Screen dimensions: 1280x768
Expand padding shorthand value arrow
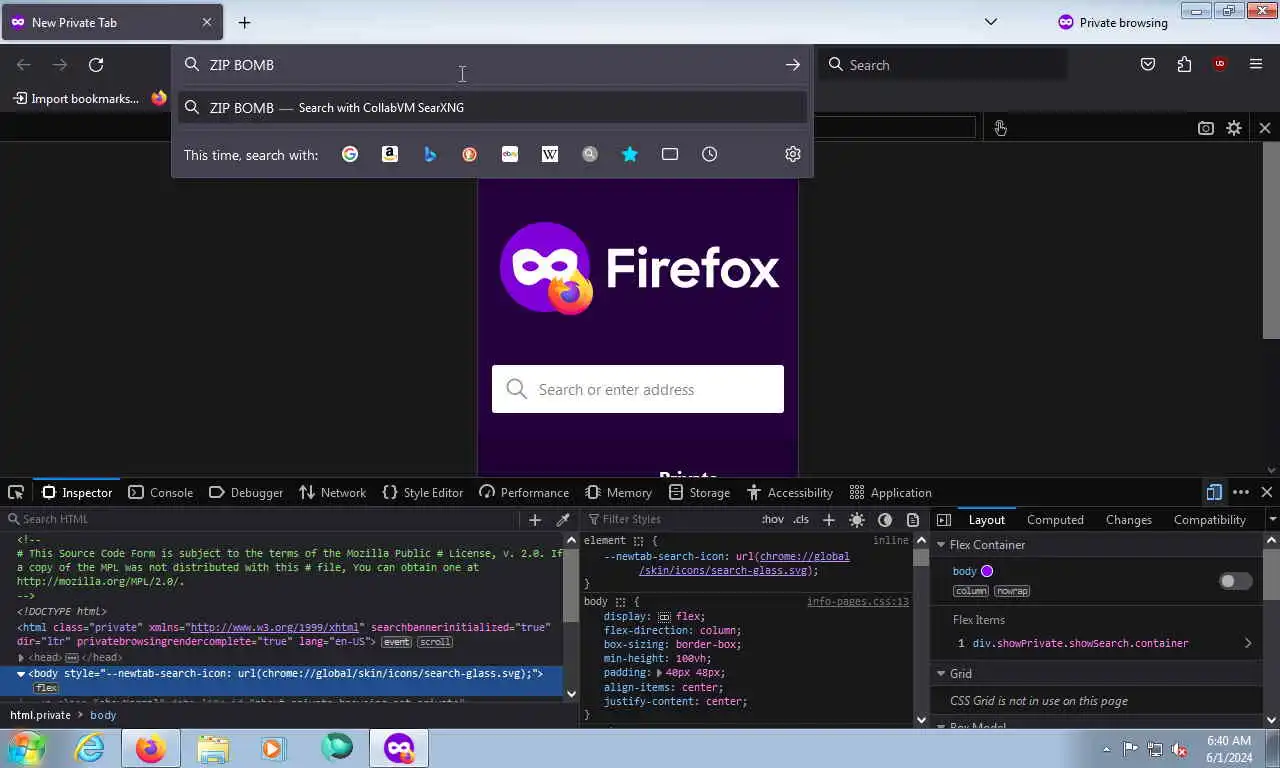point(659,673)
